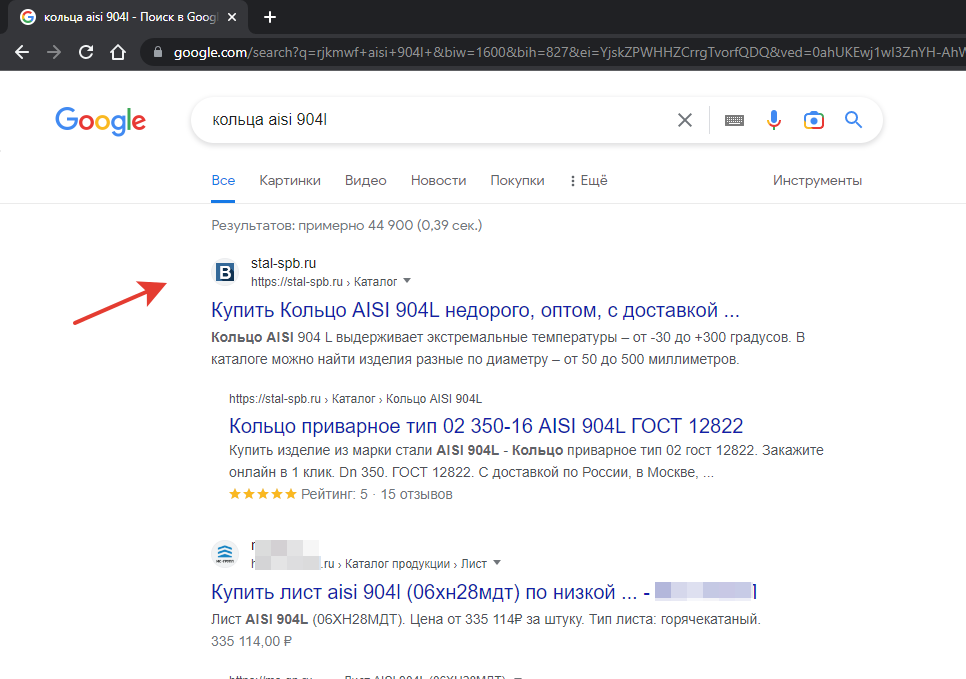This screenshot has height=679, width=966.
Task: Open the Ещё more filters menu
Action: pos(588,181)
